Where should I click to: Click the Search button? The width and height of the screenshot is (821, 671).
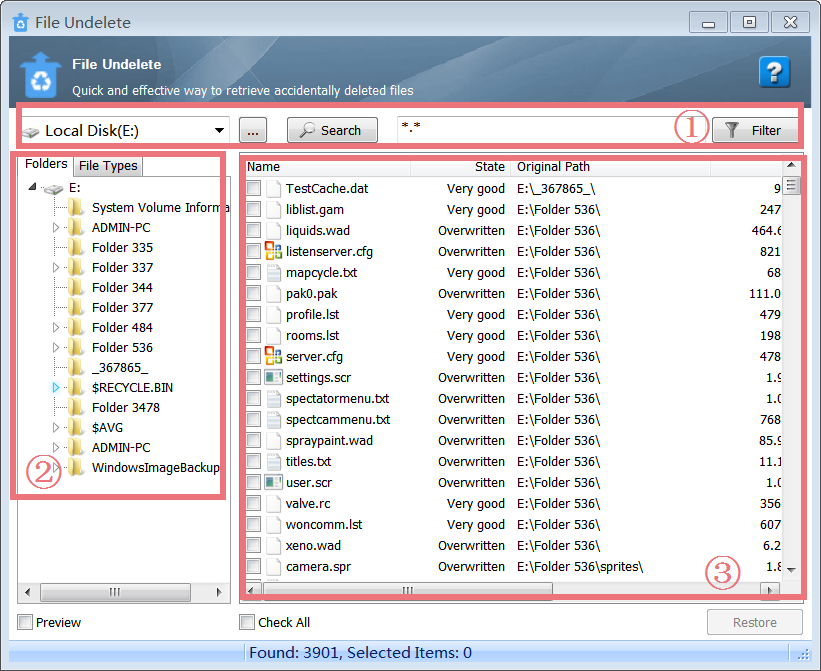point(330,130)
